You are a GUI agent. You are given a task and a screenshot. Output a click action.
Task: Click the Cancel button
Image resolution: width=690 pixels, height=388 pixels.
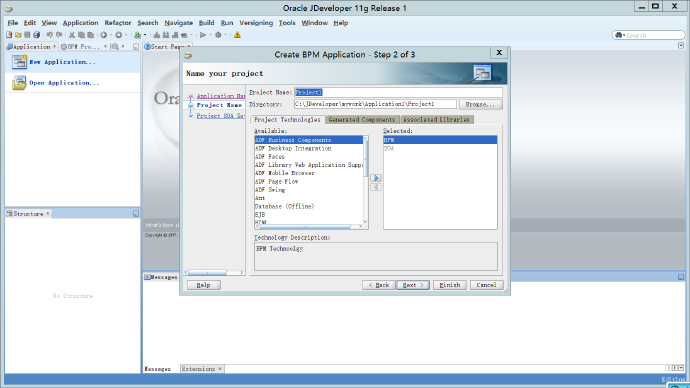486,285
